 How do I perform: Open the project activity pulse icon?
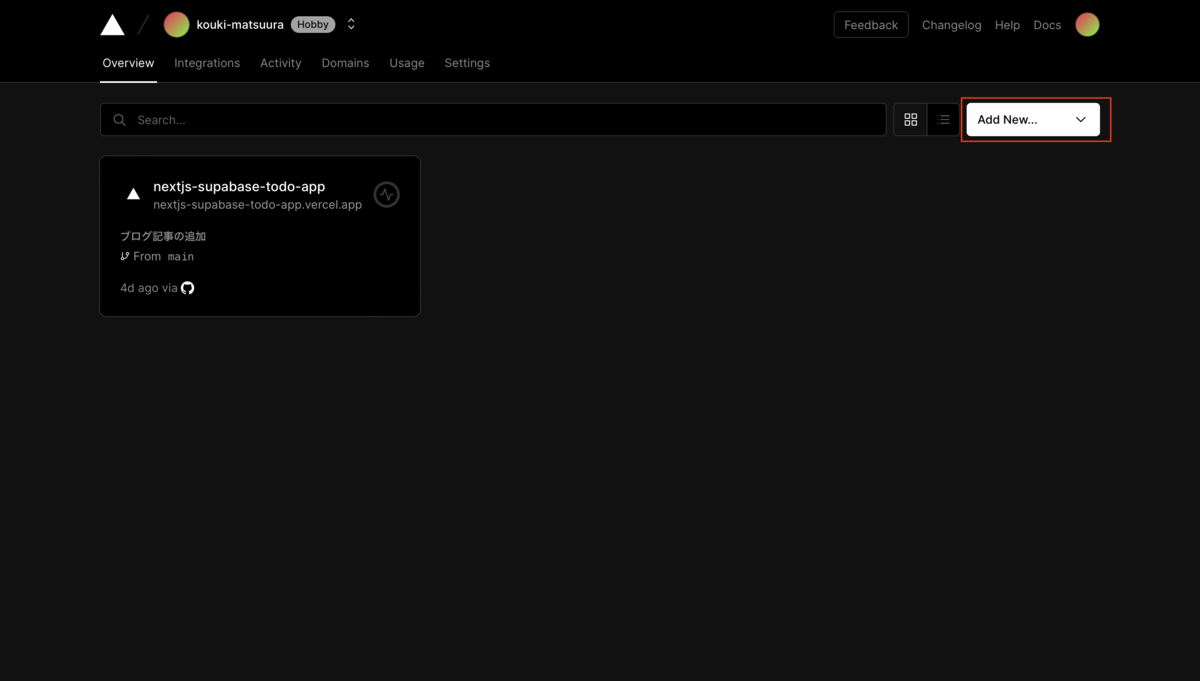pyautogui.click(x=387, y=194)
